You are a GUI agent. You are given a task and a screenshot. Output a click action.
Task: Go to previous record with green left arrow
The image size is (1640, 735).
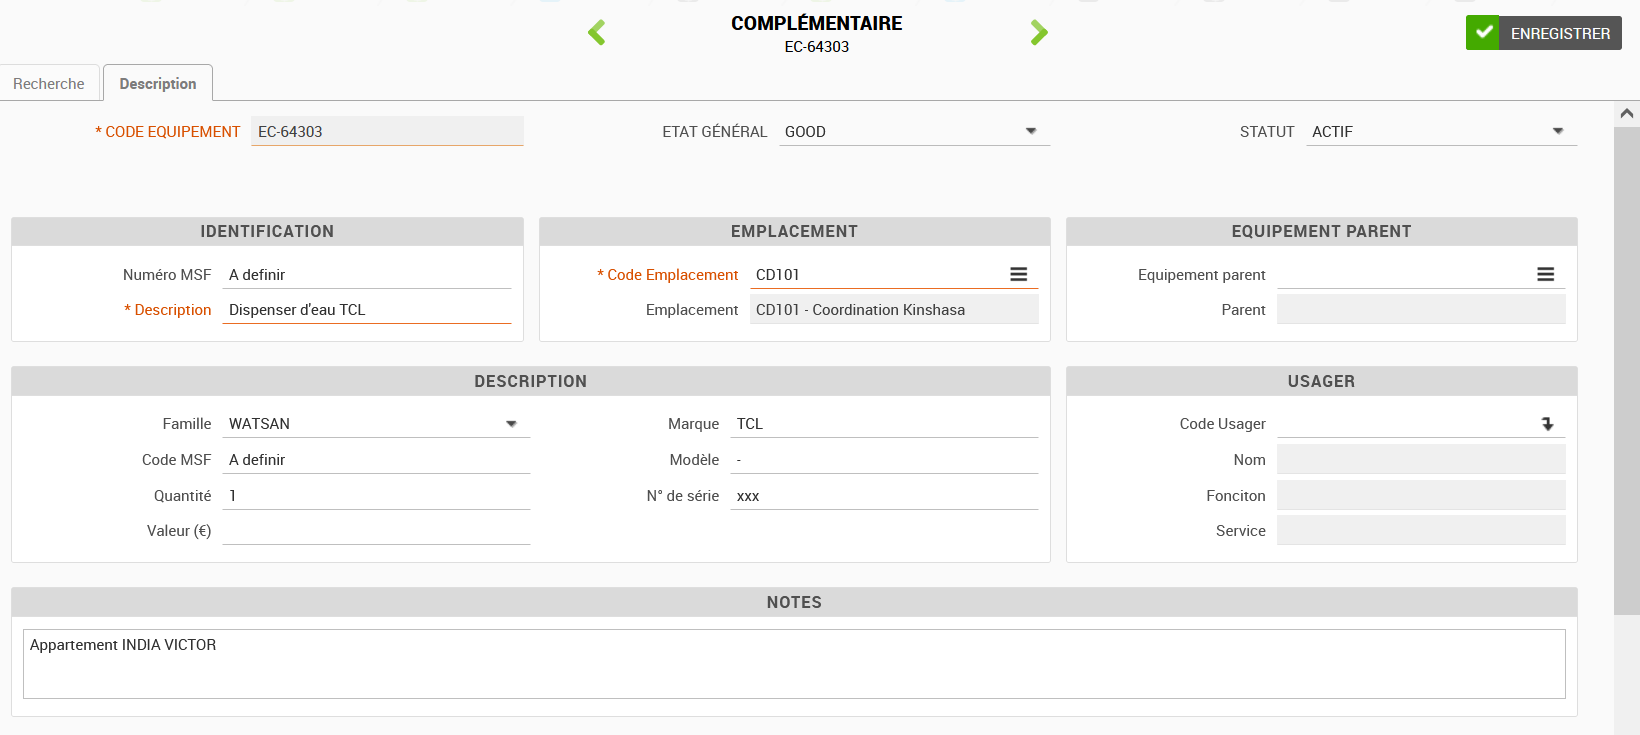point(597,33)
